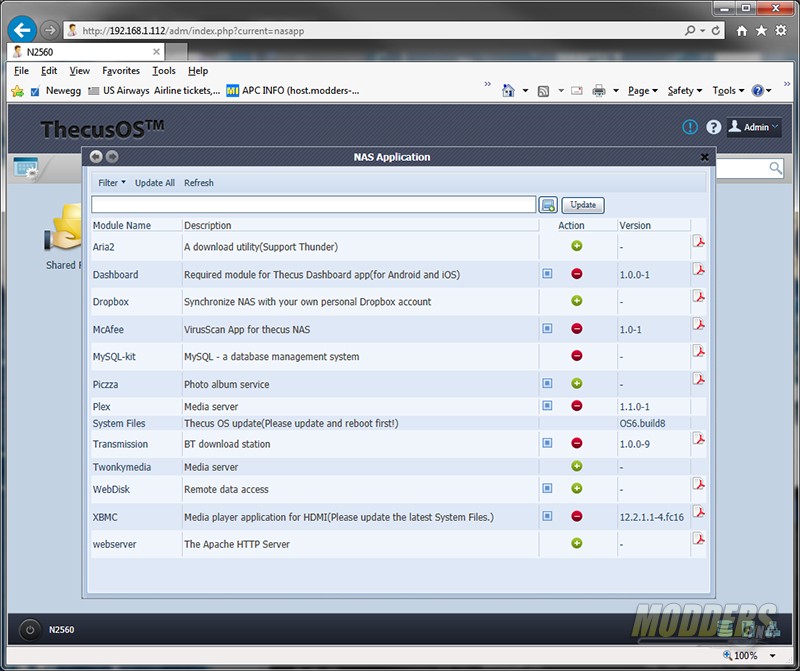Disable Plex module using red minus icon
The width and height of the screenshot is (800, 671).
click(x=577, y=406)
